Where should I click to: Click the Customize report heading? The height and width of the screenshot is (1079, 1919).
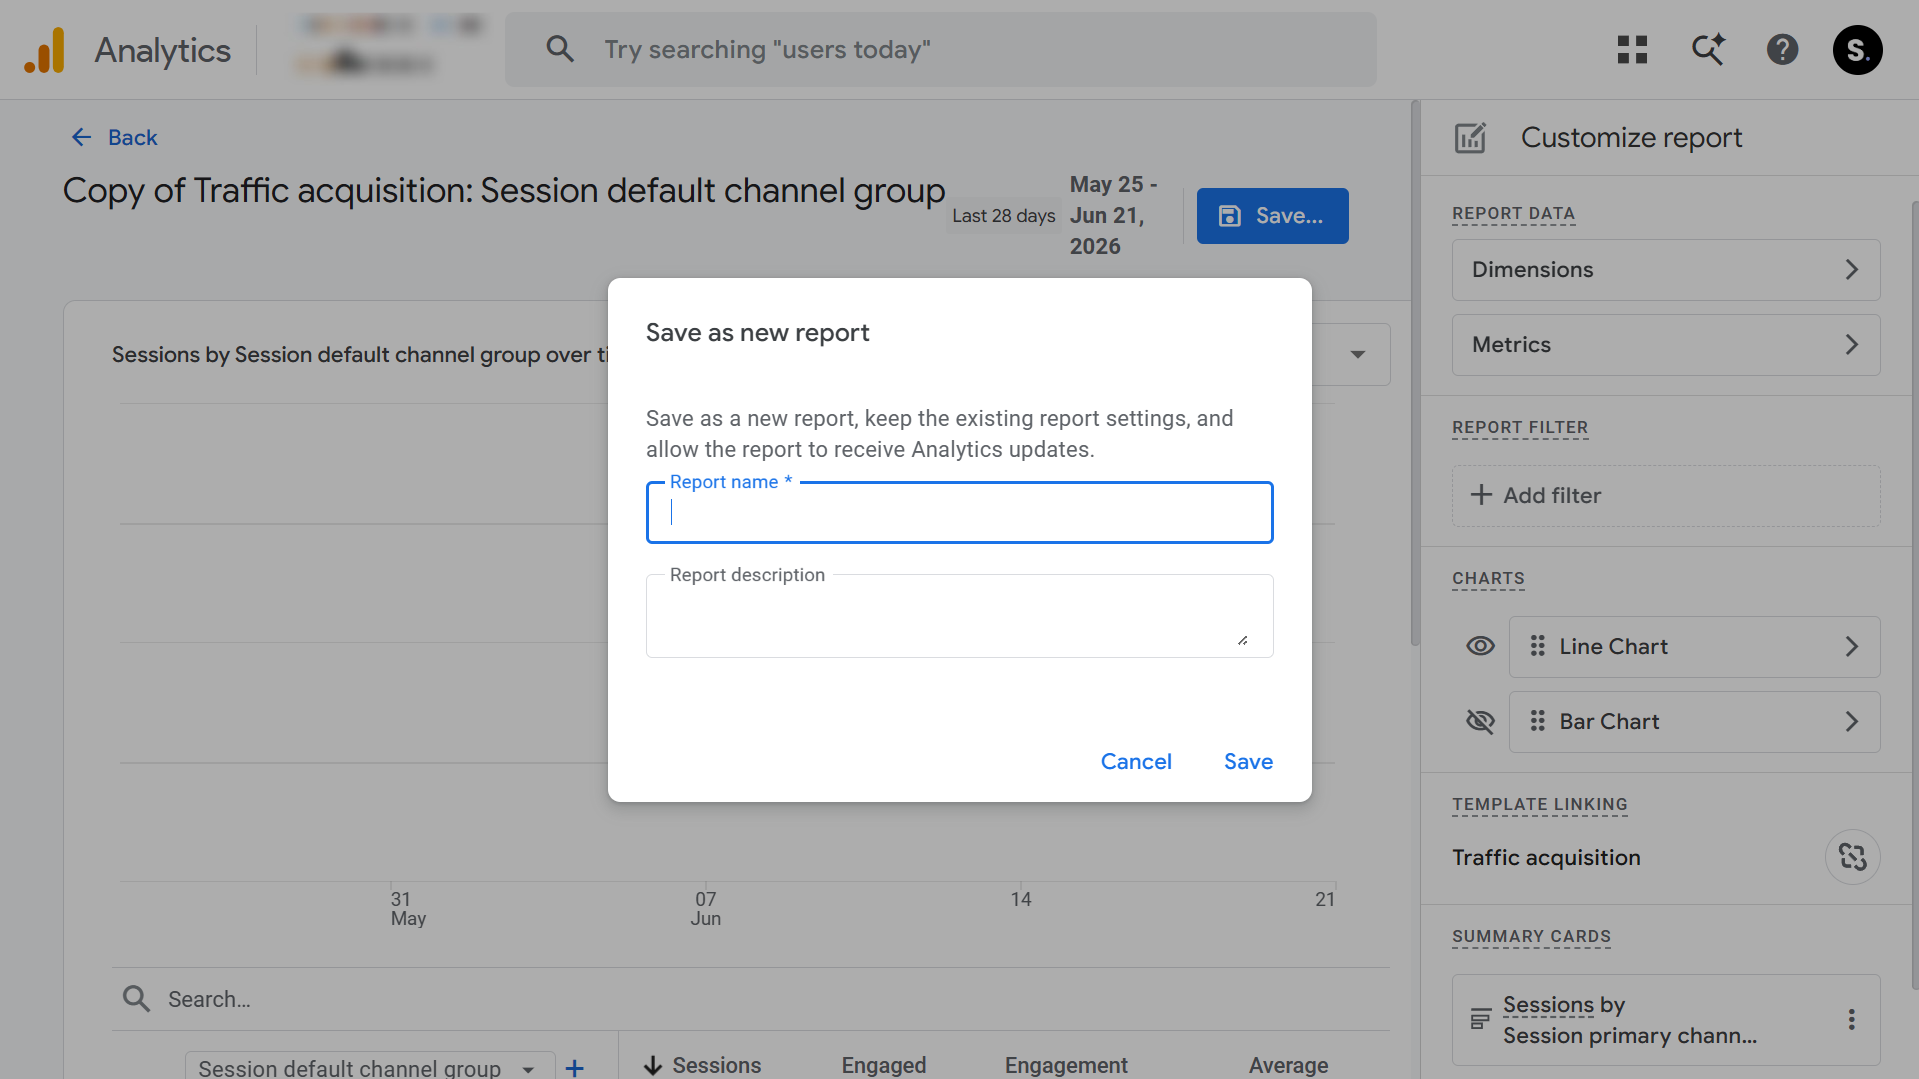1631,138
